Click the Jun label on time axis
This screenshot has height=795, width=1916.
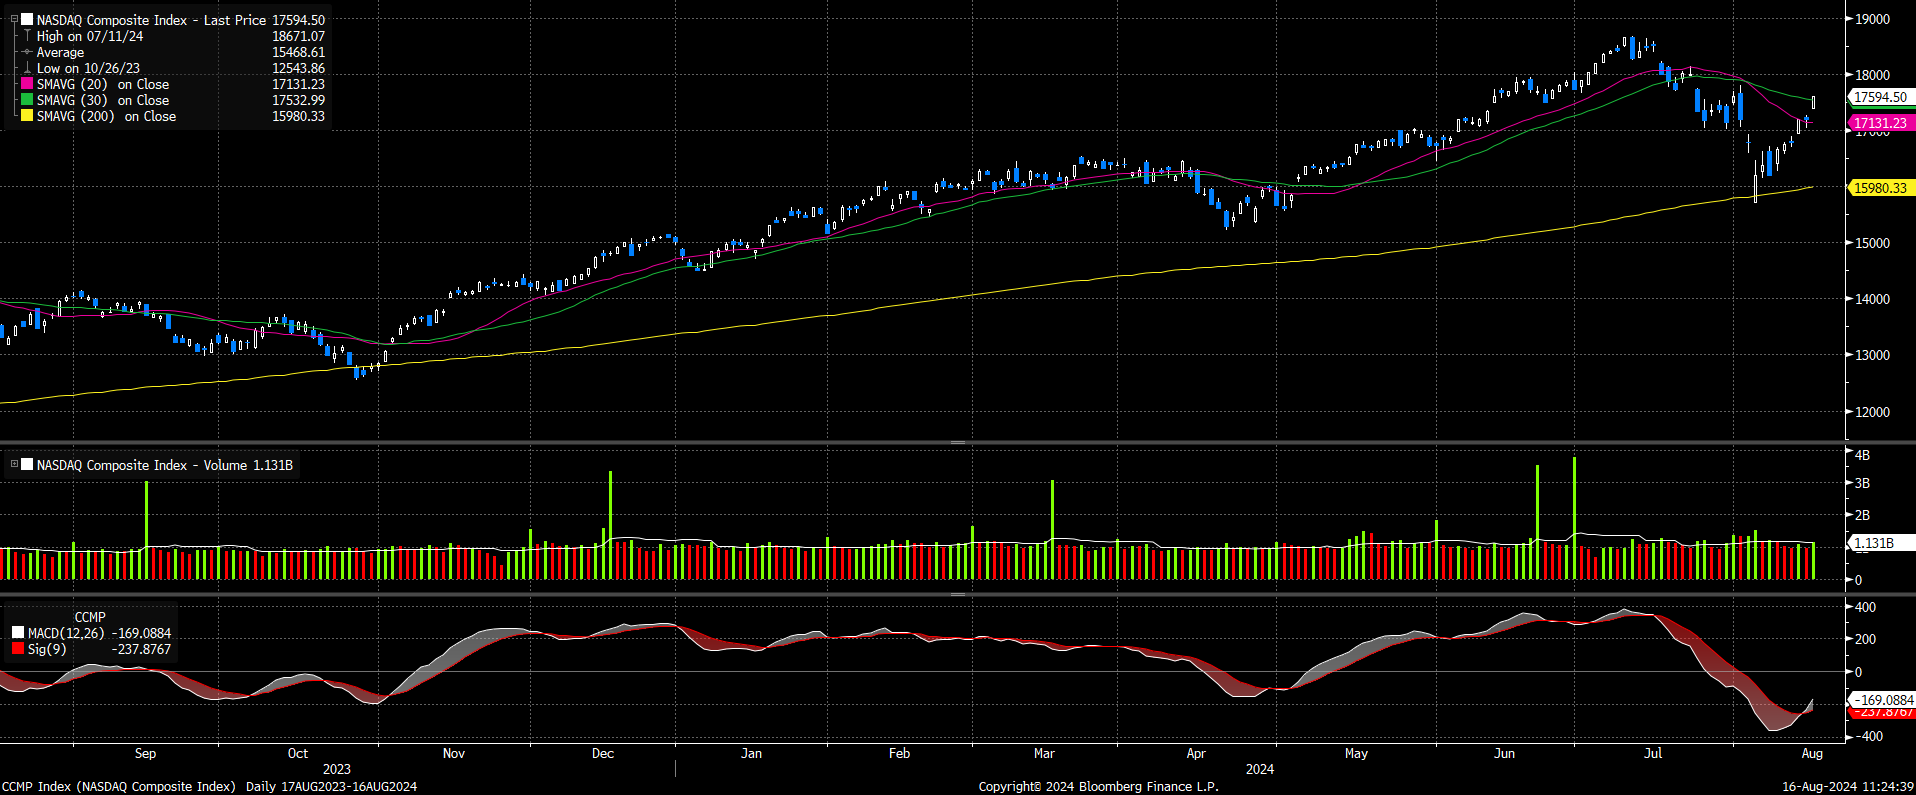tap(1504, 753)
